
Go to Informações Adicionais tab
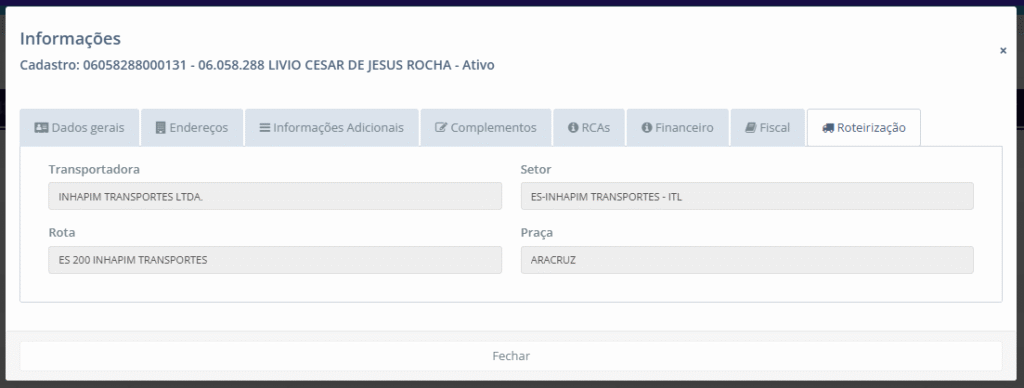click(x=332, y=128)
